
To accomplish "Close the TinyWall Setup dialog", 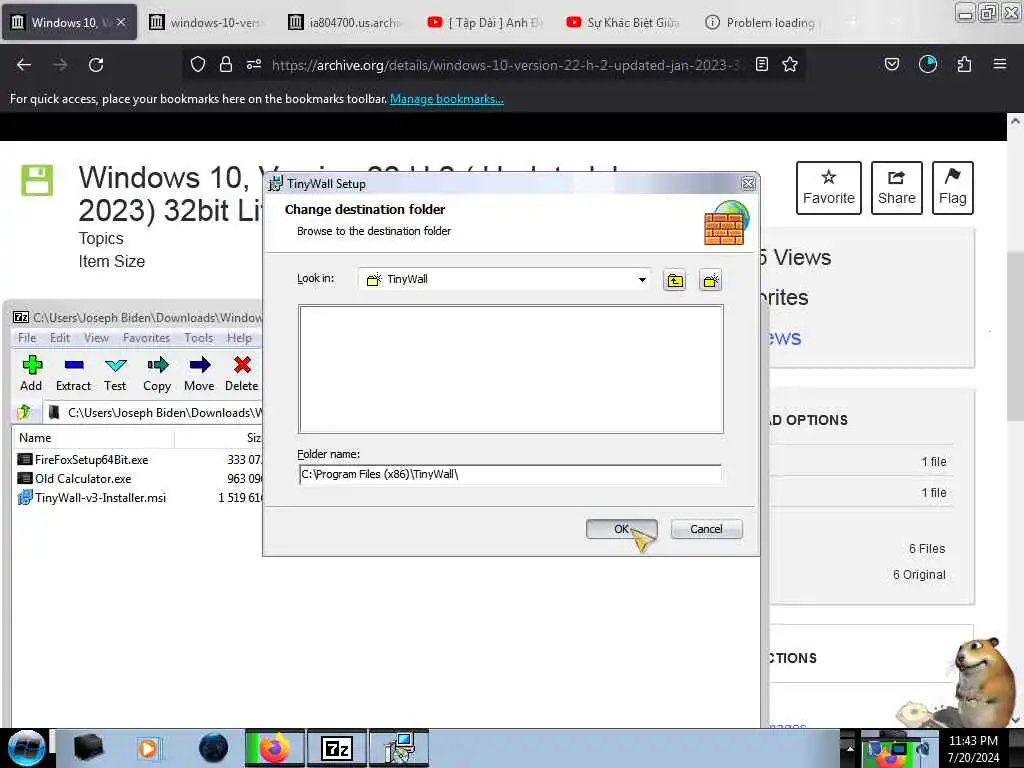I will click(748, 184).
